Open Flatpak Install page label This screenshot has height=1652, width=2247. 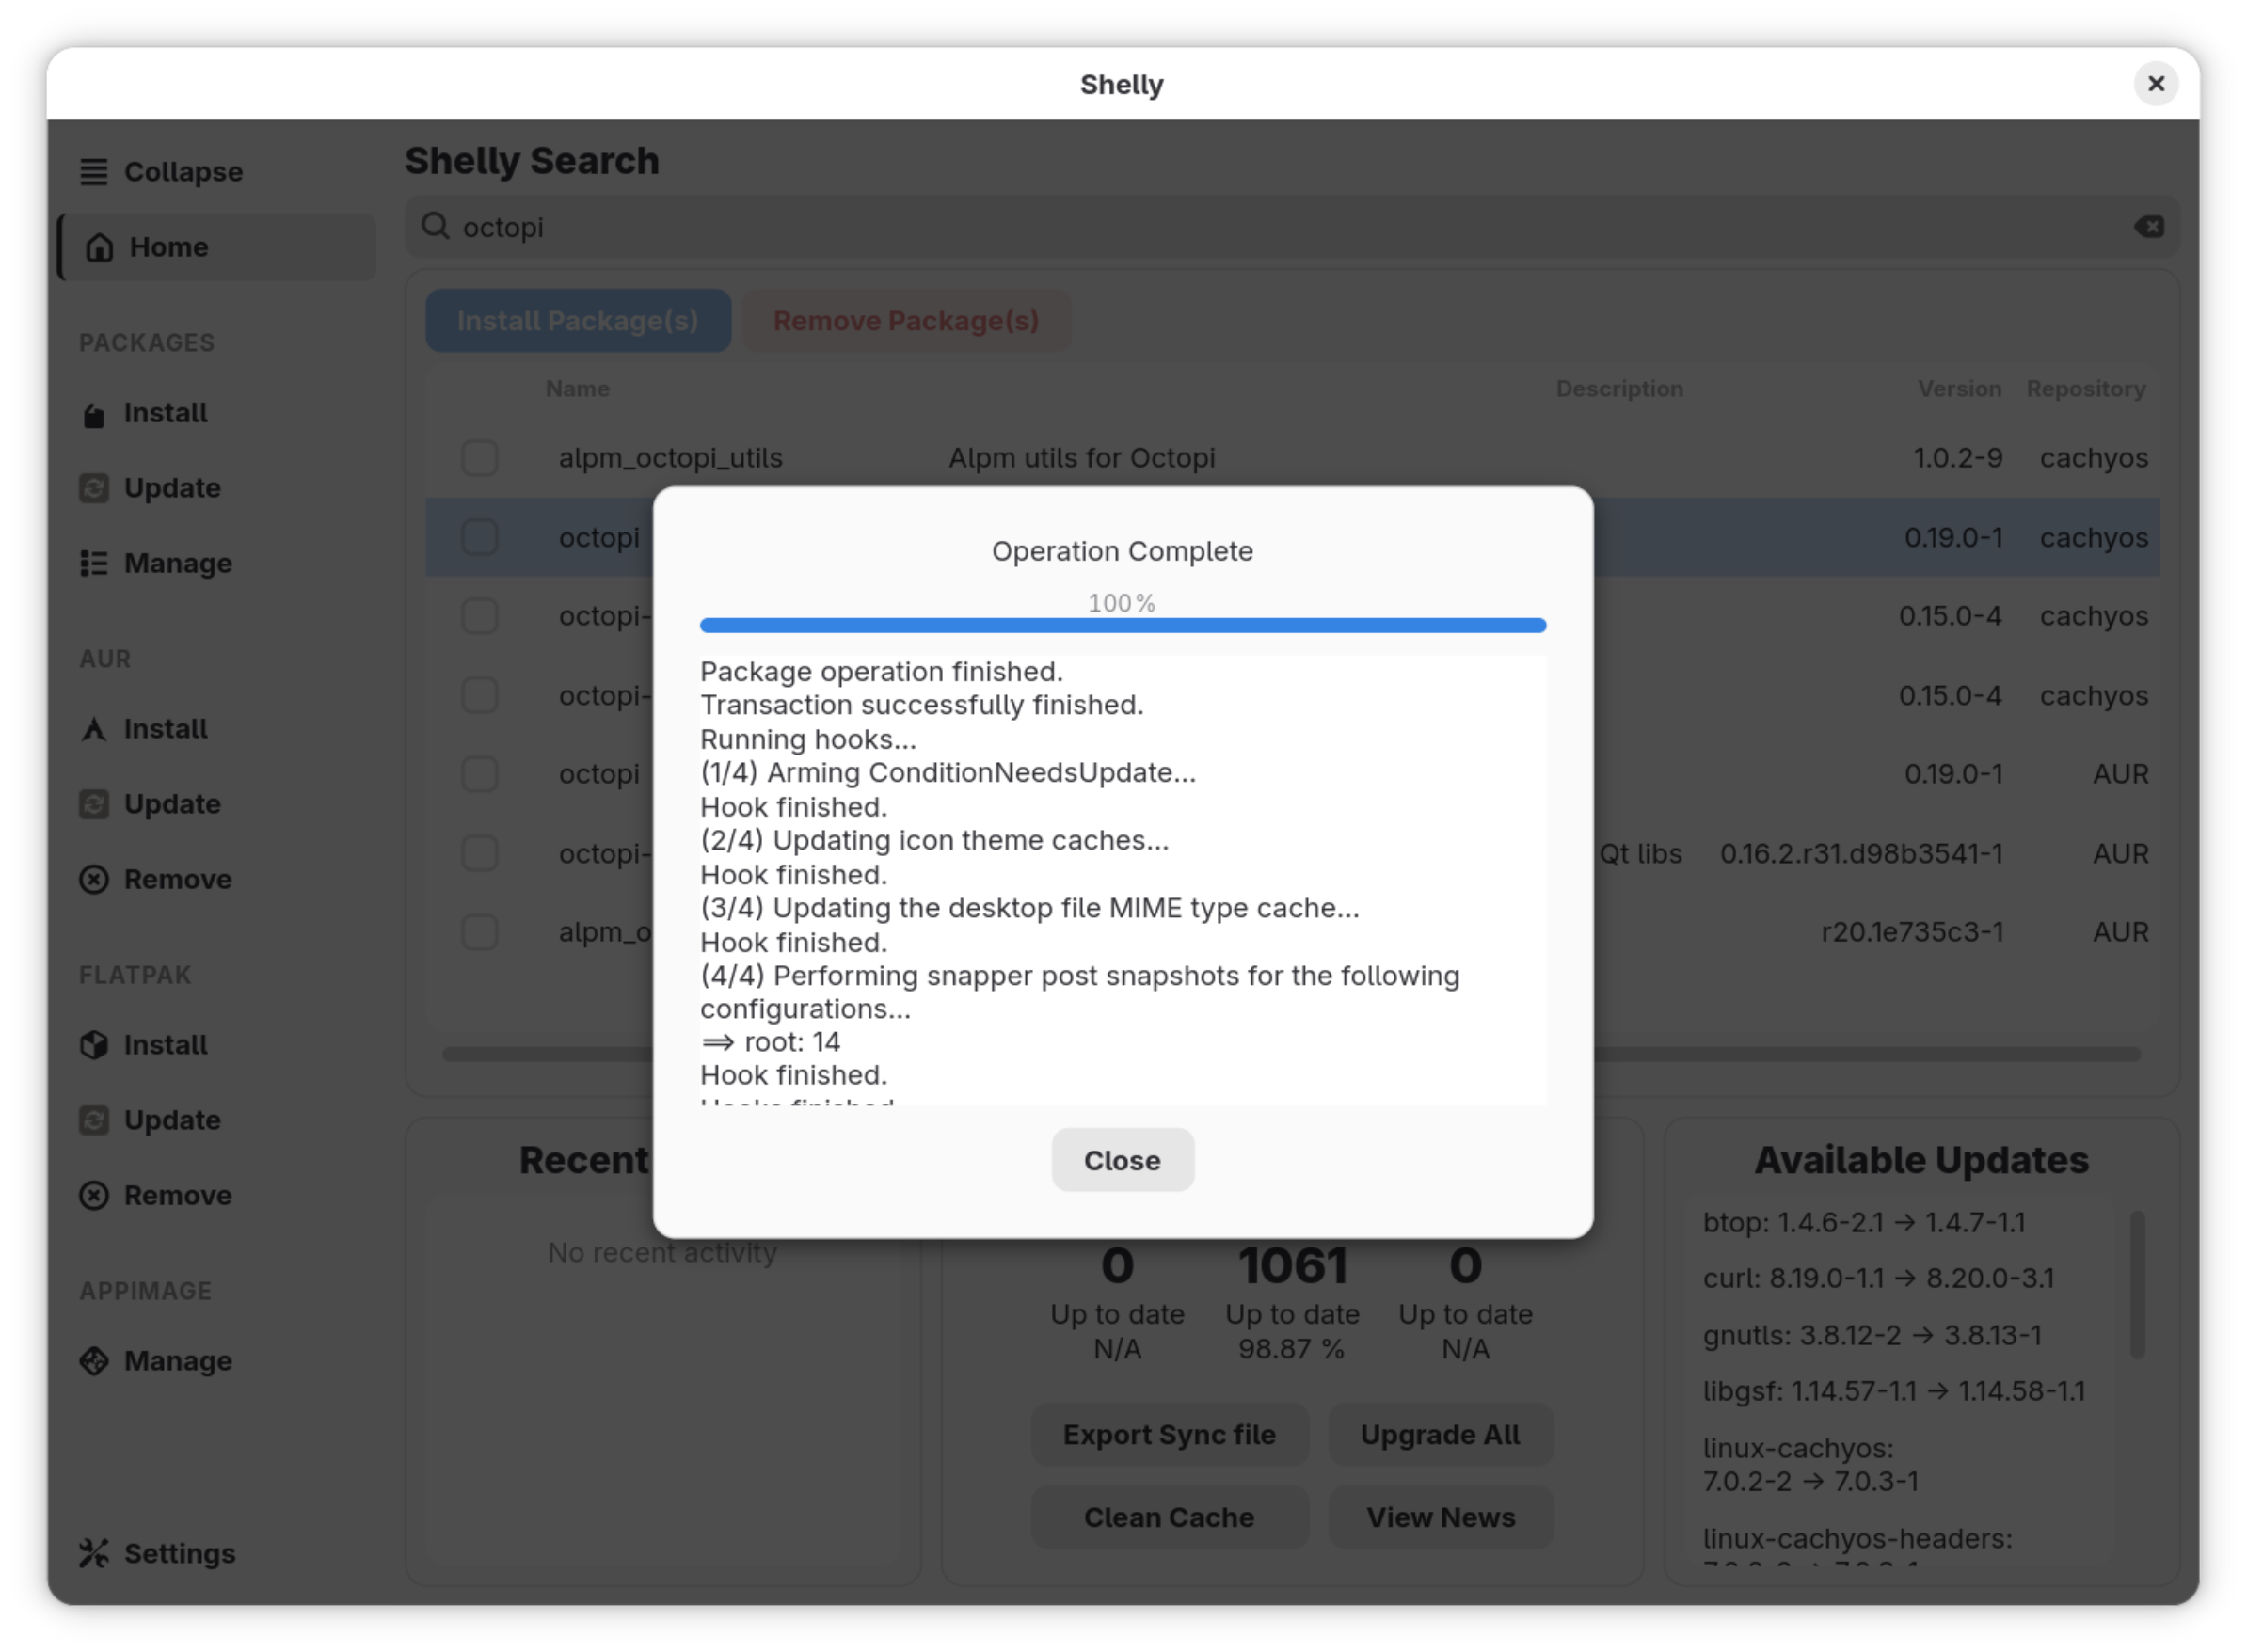[x=166, y=1045]
